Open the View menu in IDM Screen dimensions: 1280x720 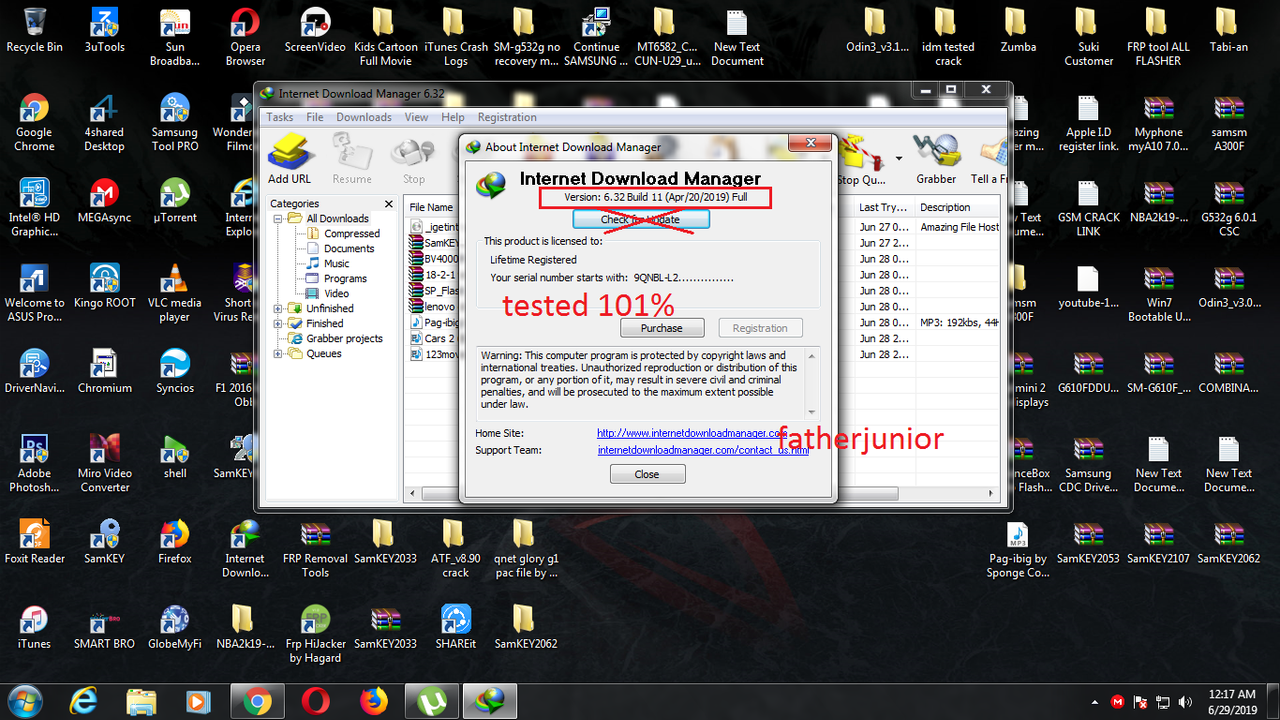click(416, 117)
